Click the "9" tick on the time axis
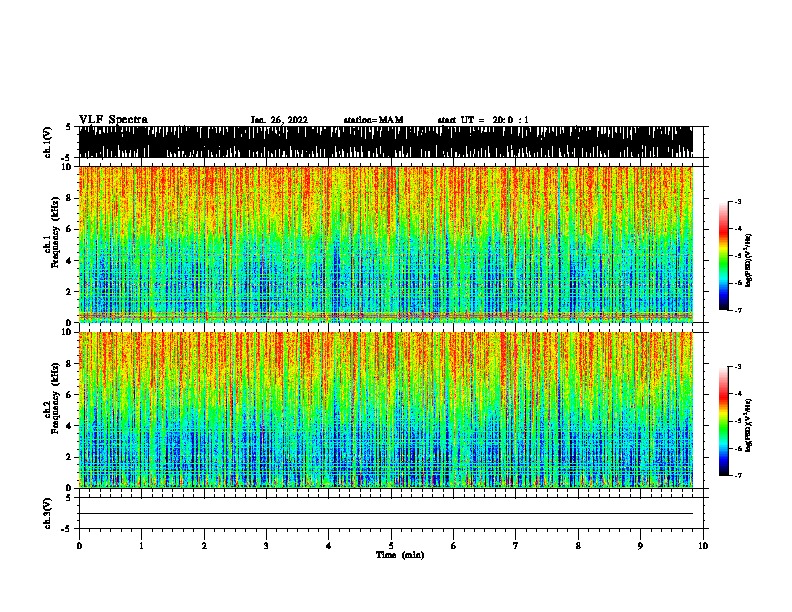This screenshot has height=612, width=792. pyautogui.click(x=640, y=546)
